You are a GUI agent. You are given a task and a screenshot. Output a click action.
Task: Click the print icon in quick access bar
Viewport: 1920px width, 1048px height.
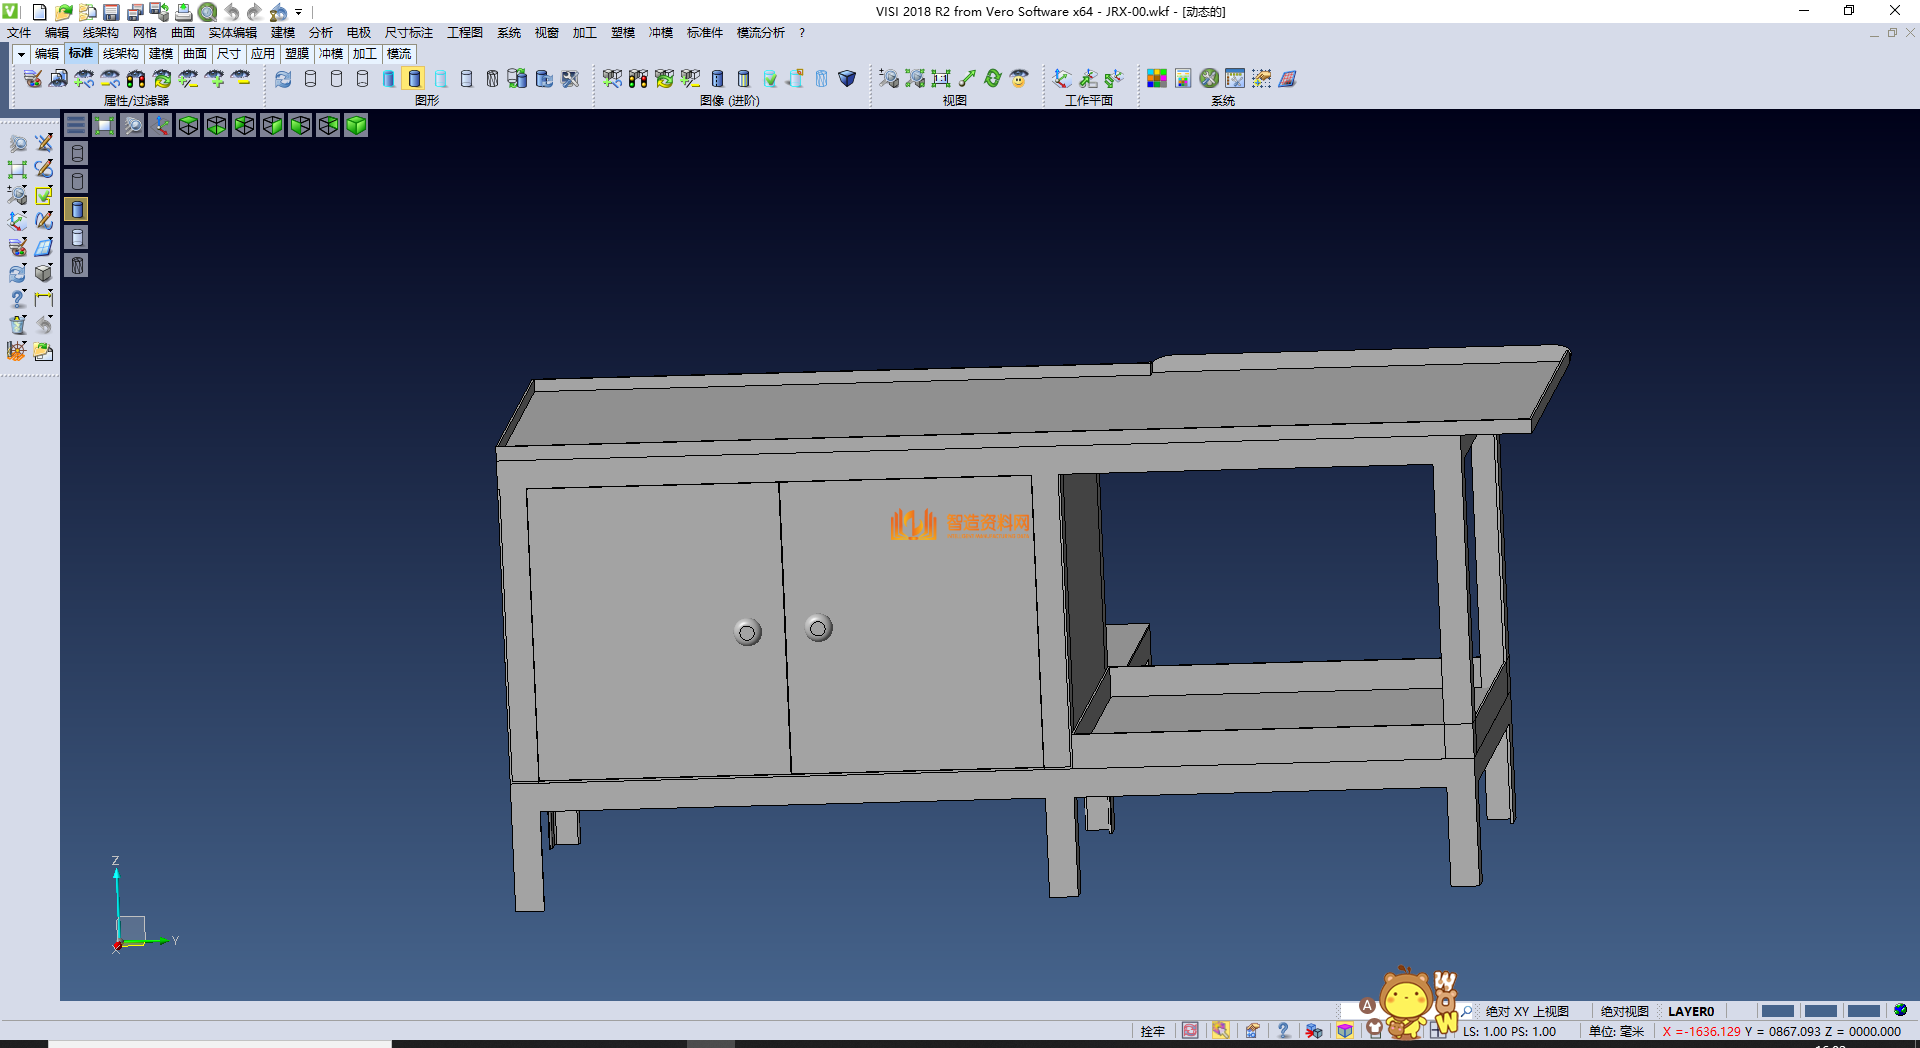pyautogui.click(x=183, y=12)
